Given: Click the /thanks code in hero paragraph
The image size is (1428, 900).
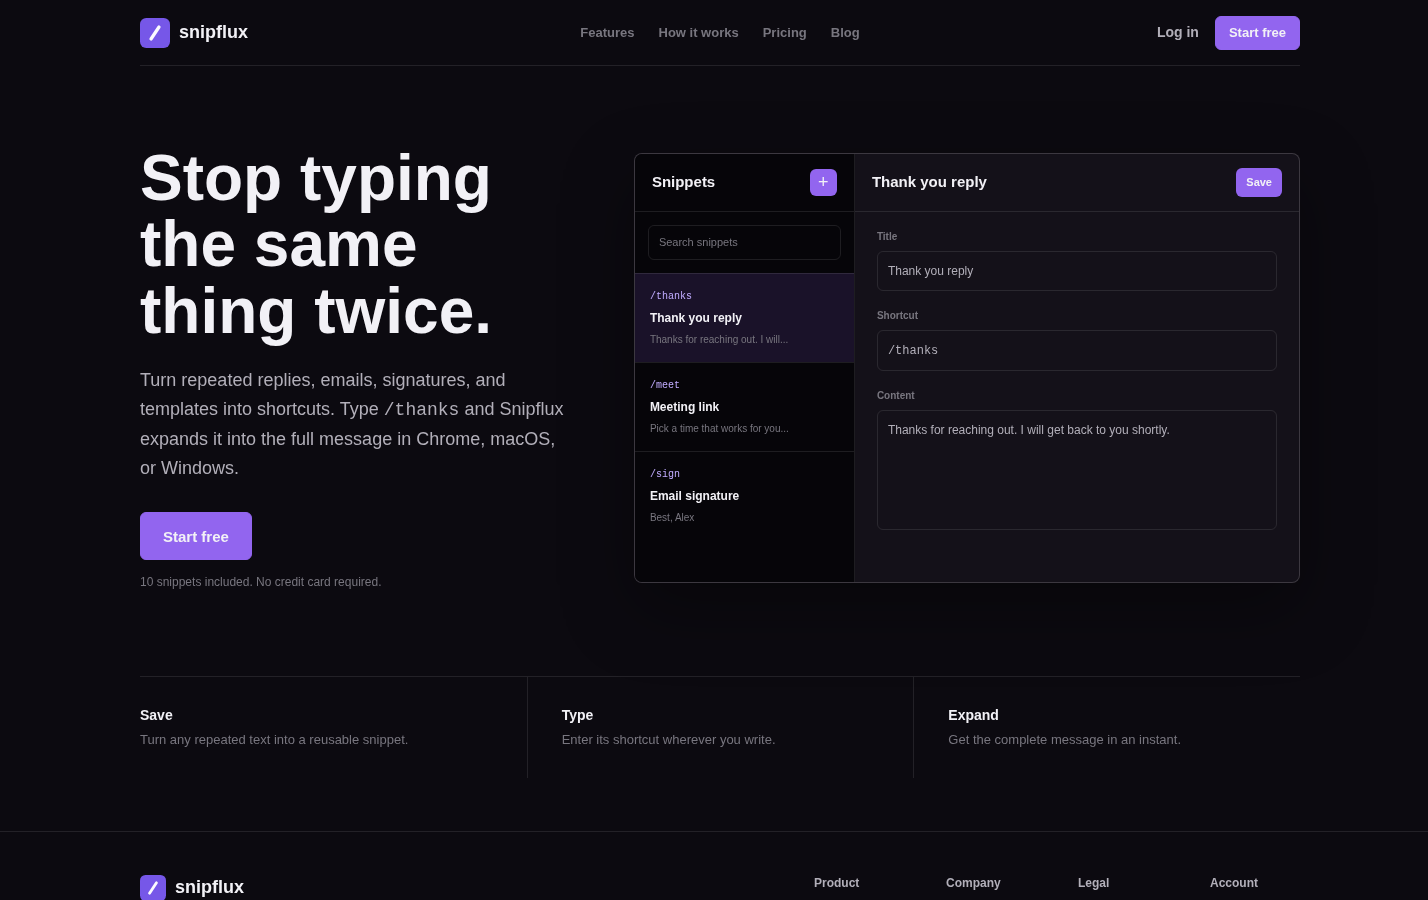Looking at the screenshot, I should point(421,410).
